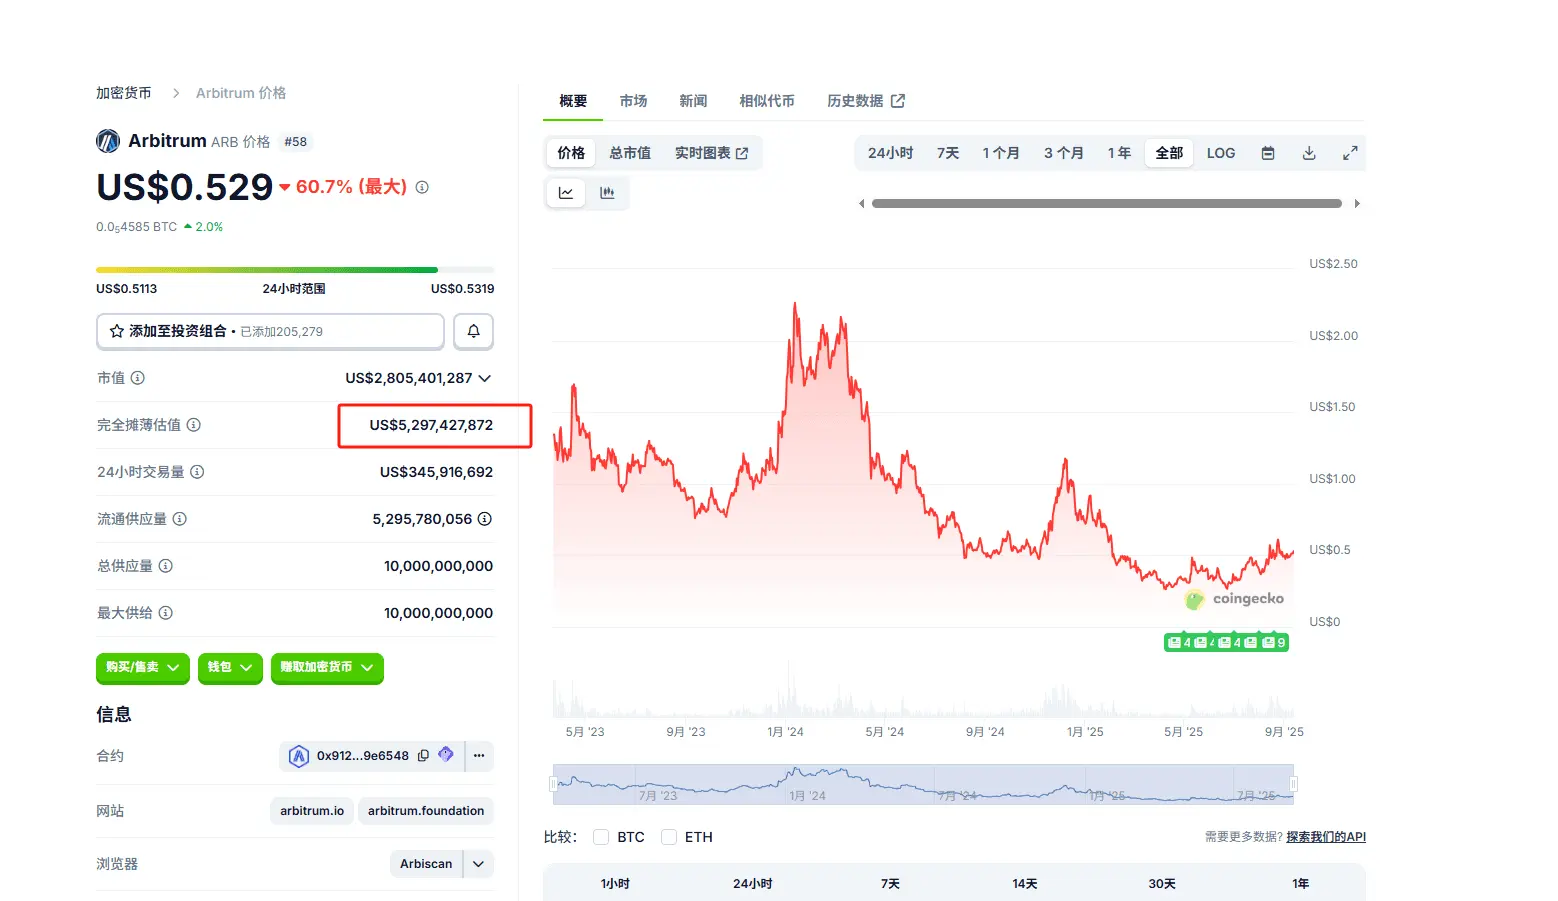1558x901 pixels.
Task: Expand the chart to fullscreen
Action: tap(1350, 153)
